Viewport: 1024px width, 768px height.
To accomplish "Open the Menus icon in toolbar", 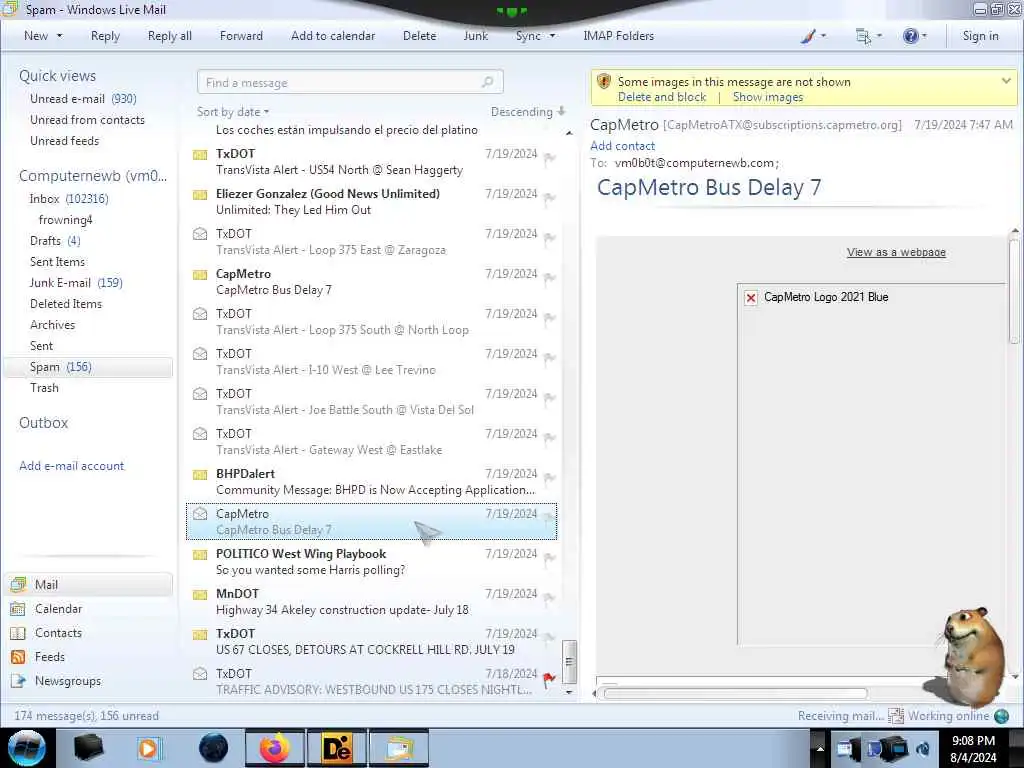I will (x=863, y=36).
